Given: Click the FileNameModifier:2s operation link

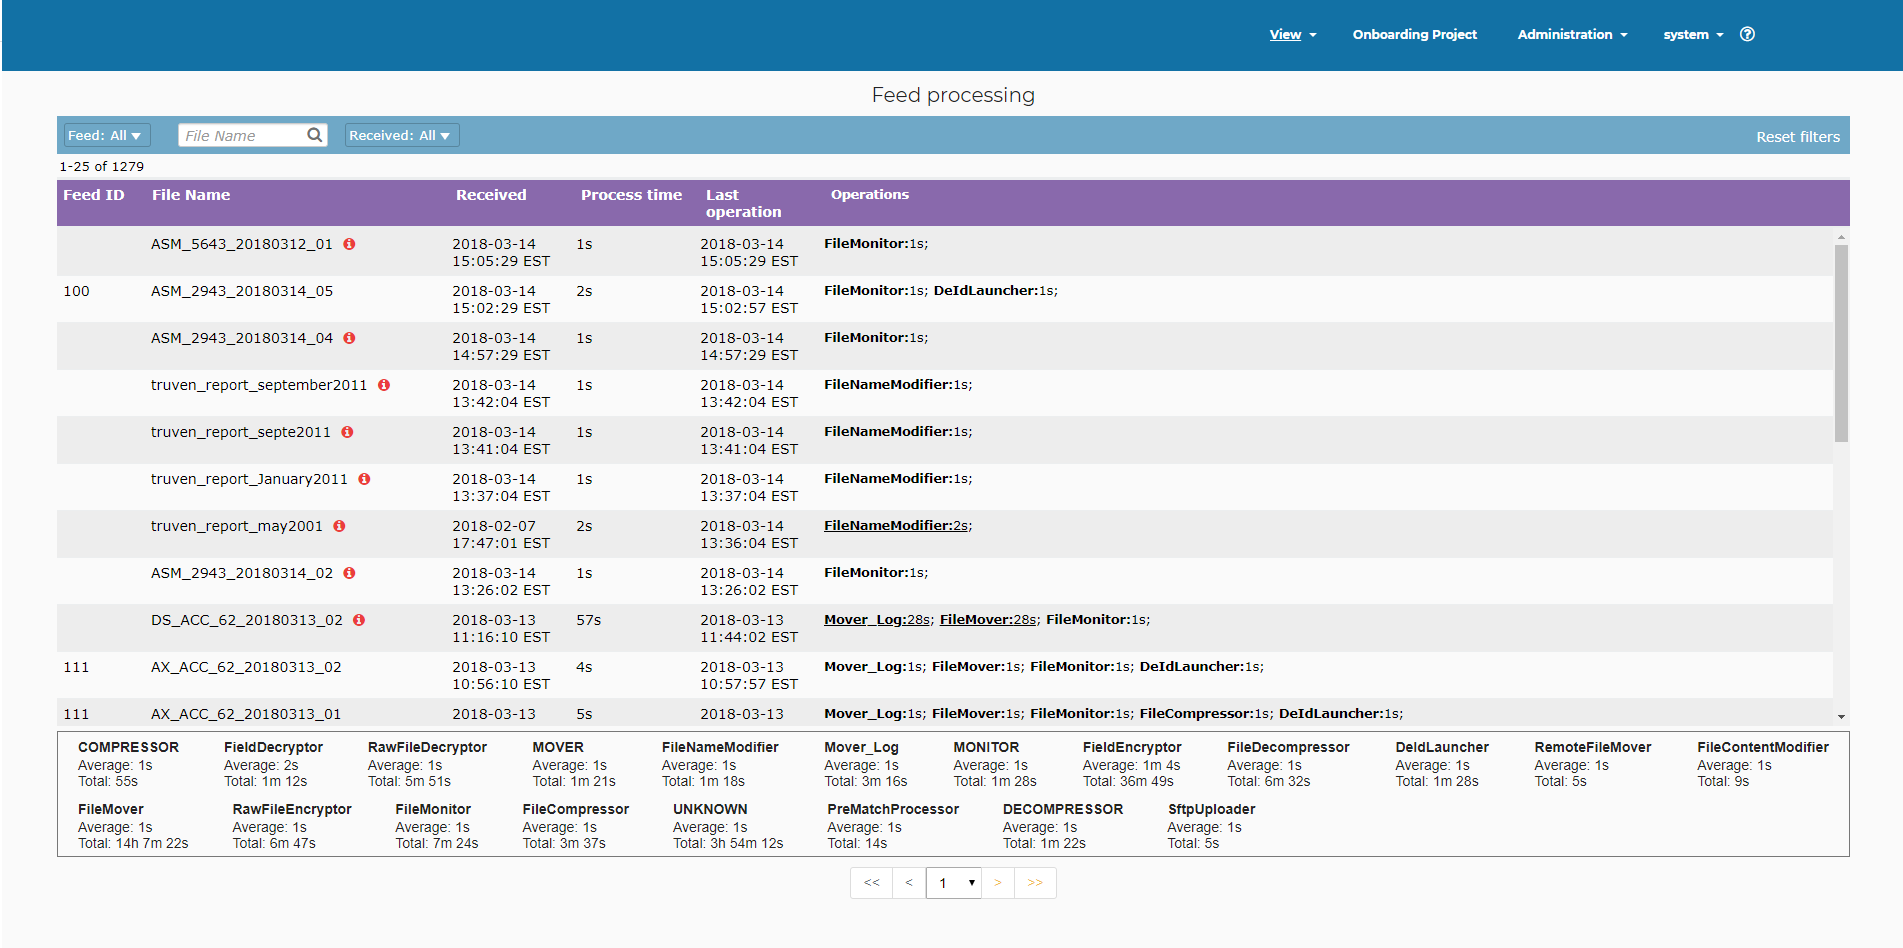Looking at the screenshot, I should (x=896, y=526).
